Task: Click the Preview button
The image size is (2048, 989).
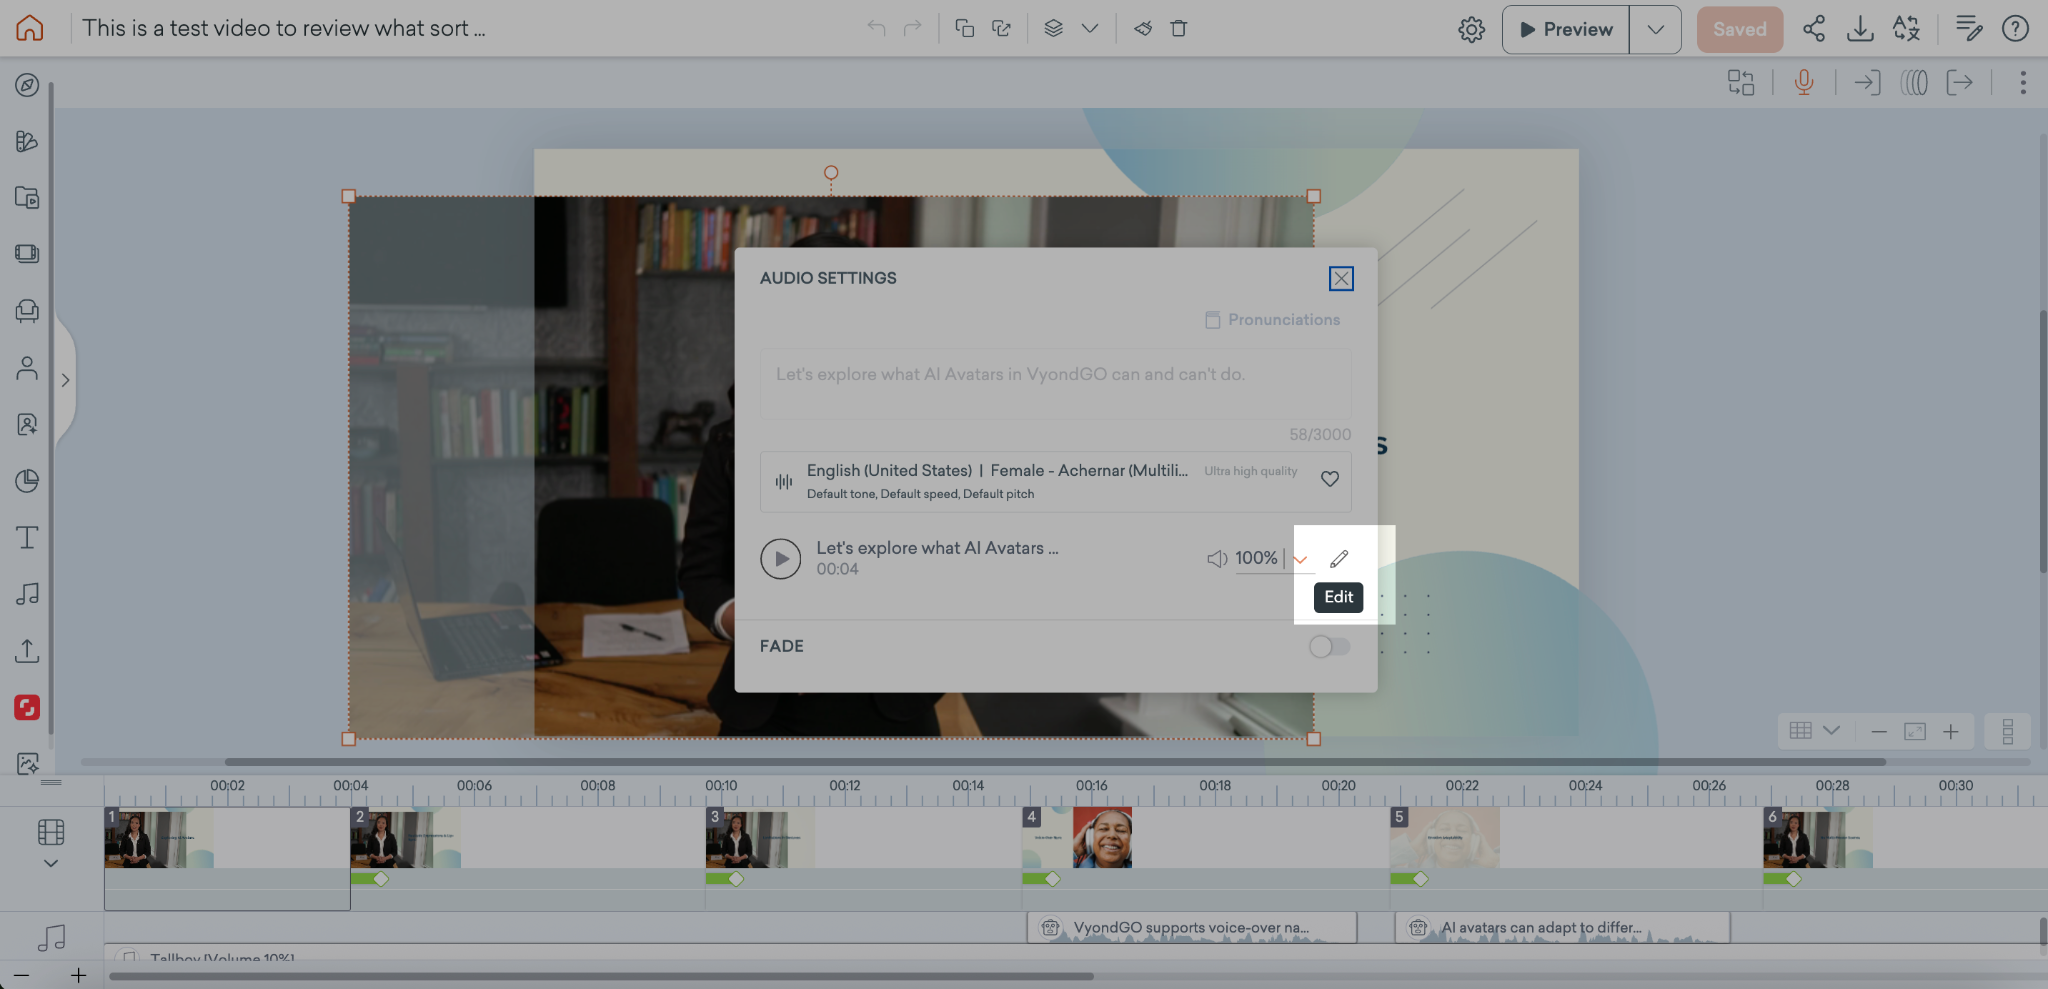Action: pyautogui.click(x=1566, y=29)
